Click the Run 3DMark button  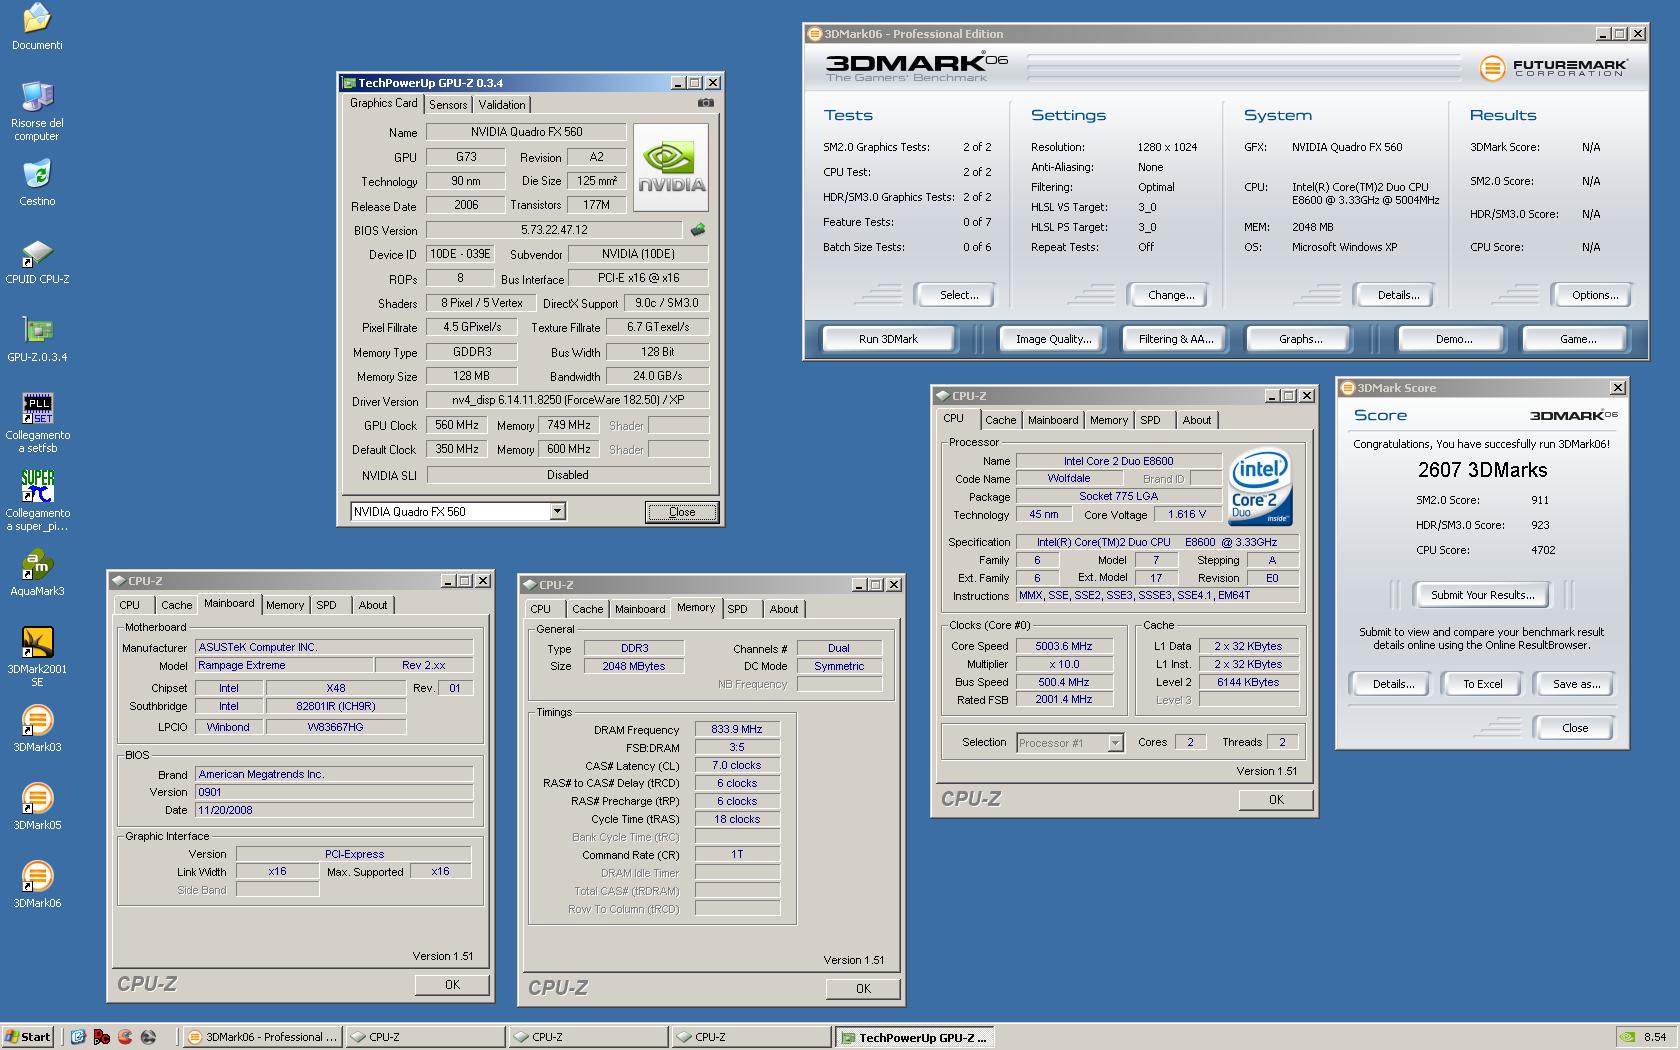888,339
